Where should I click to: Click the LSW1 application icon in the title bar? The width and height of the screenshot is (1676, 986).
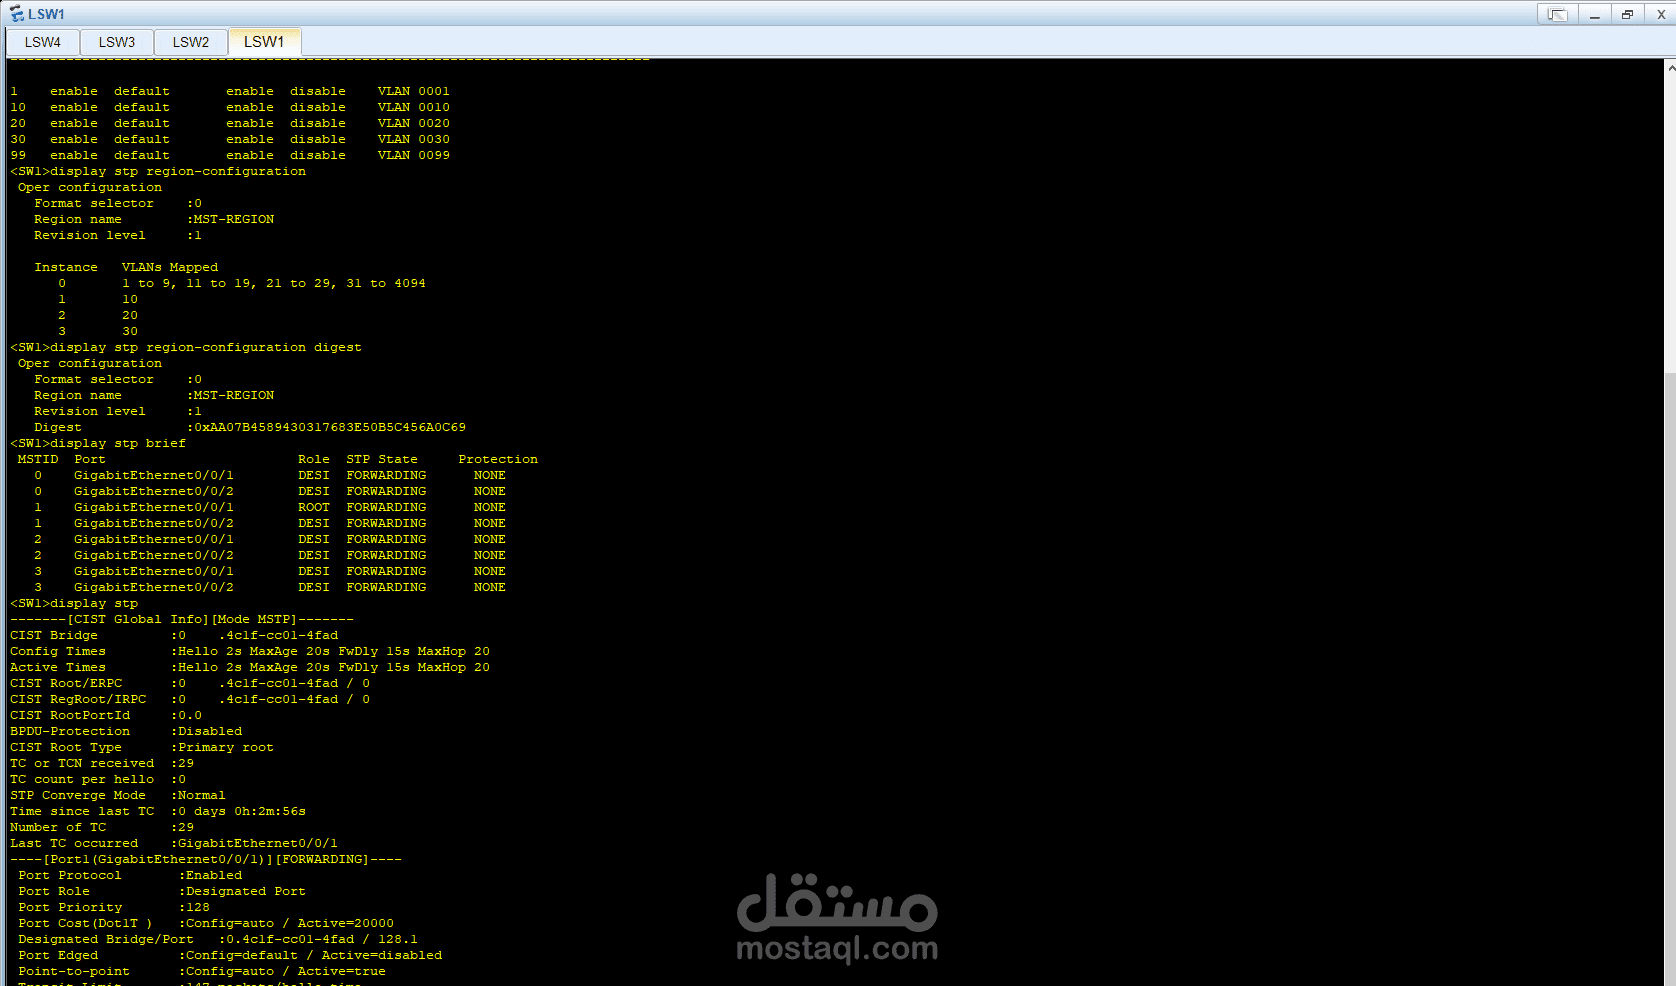(16, 14)
